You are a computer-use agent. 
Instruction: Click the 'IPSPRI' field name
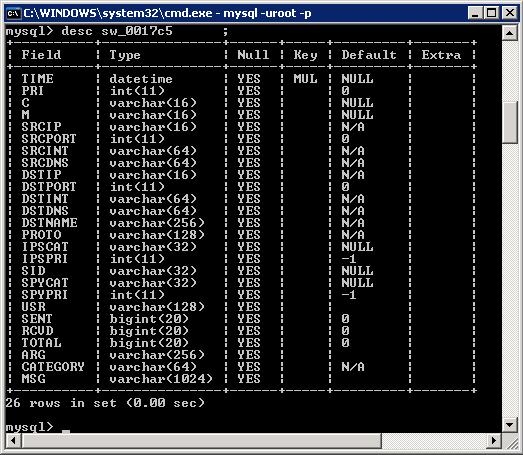45,259
